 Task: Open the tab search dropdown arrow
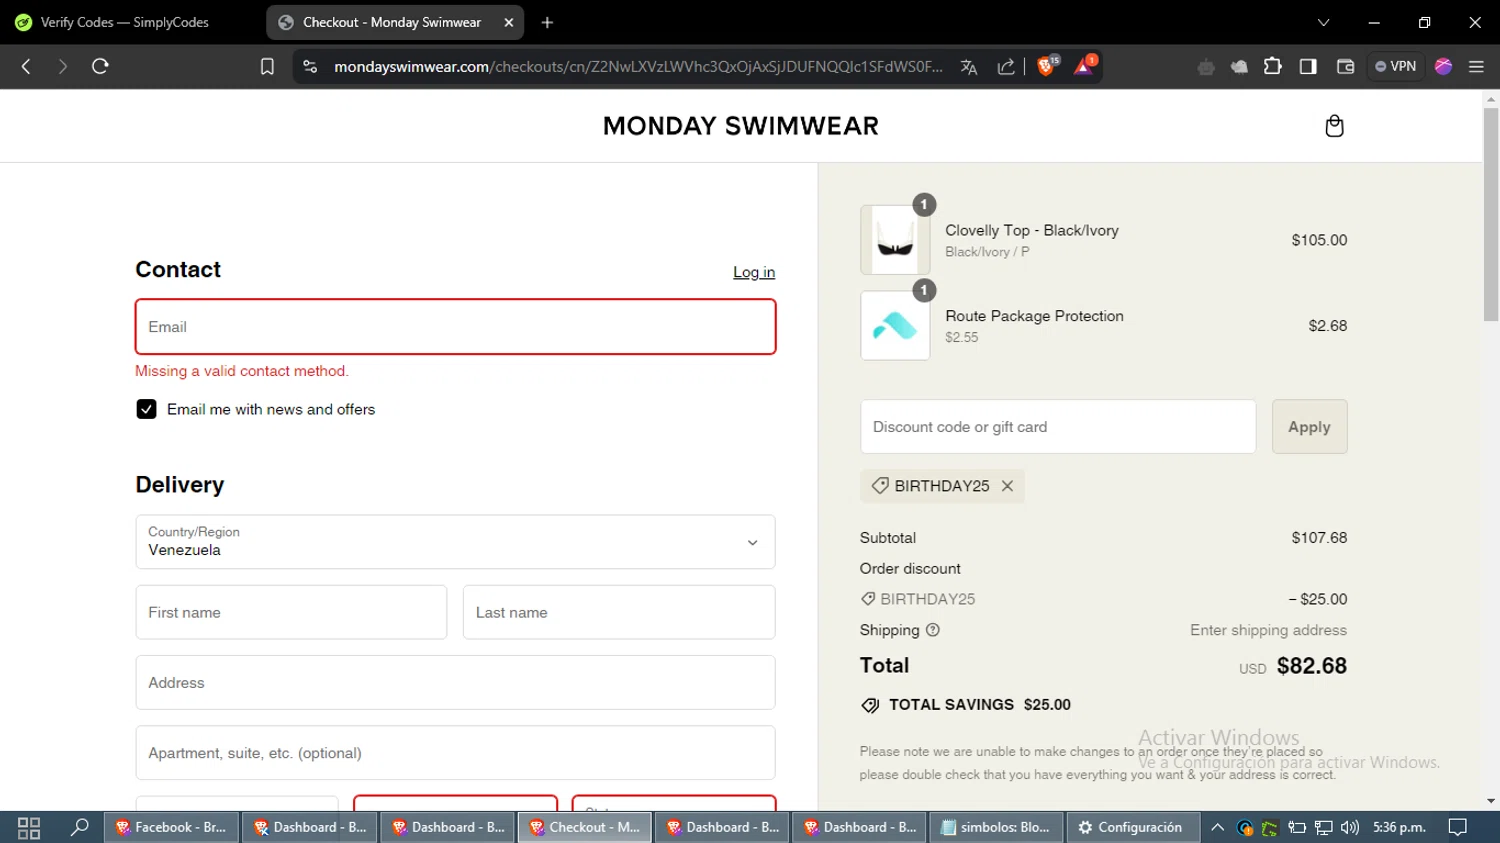1323,22
